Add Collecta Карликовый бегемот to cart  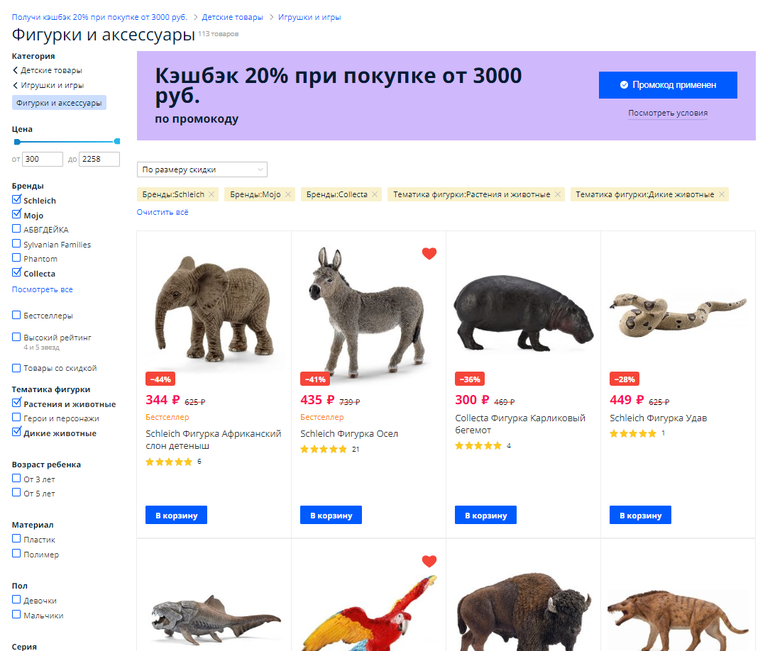pyautogui.click(x=485, y=516)
